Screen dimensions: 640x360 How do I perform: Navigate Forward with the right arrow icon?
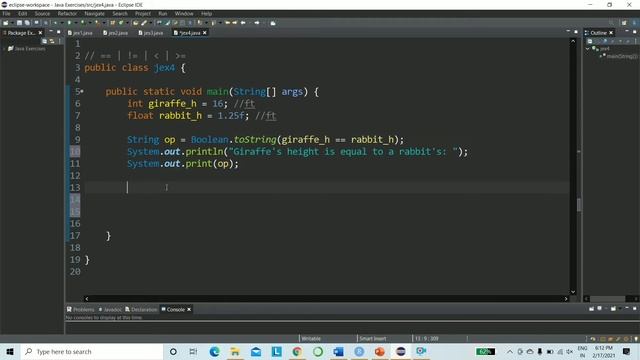click(257, 23)
